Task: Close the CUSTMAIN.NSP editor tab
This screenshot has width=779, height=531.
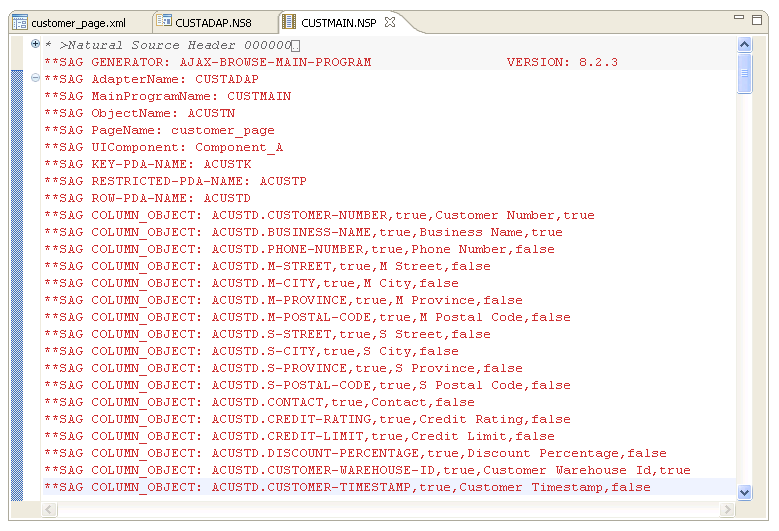Action: point(390,22)
